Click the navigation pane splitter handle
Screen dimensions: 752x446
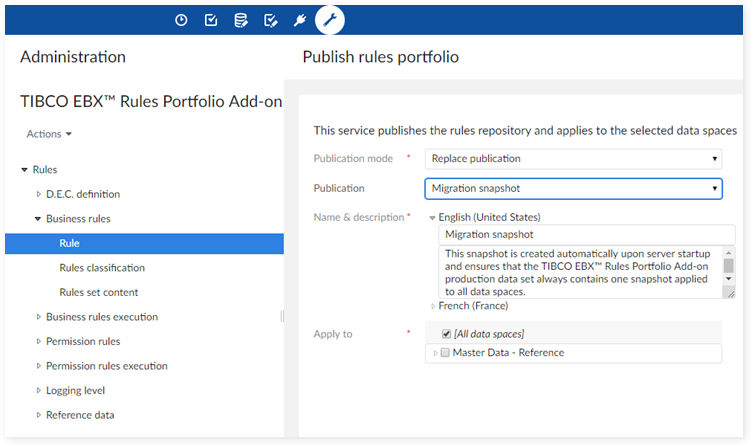point(282,316)
